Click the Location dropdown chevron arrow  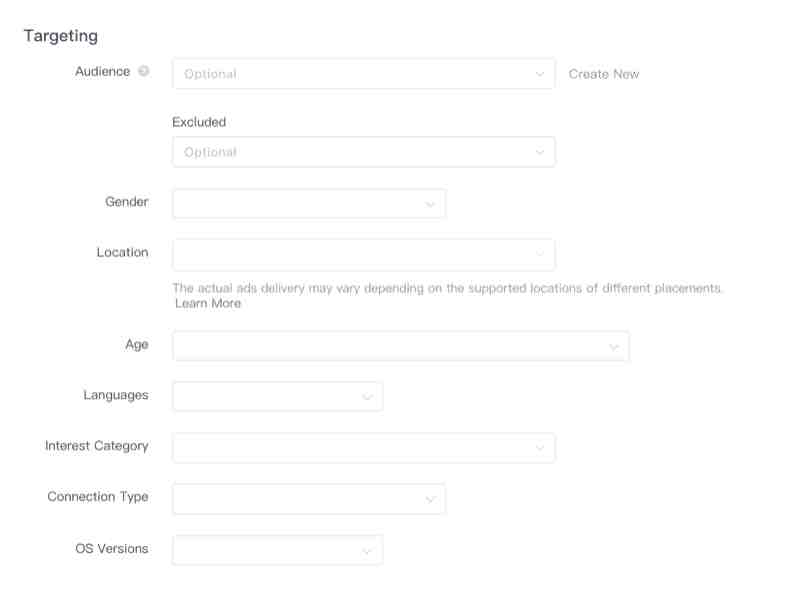[540, 254]
